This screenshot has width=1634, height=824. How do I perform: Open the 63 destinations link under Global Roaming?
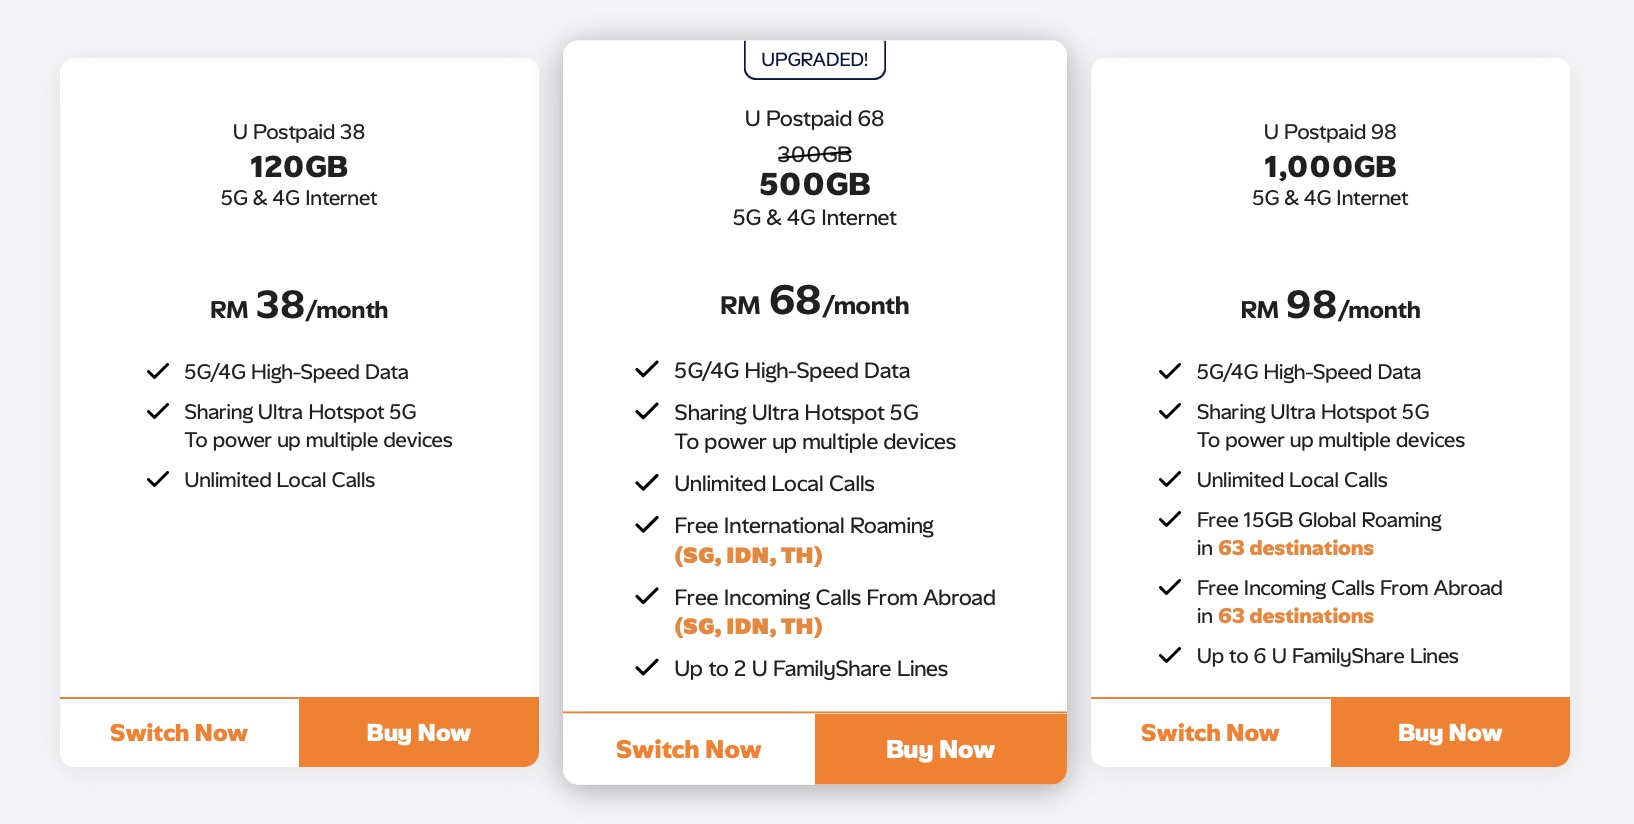[x=1296, y=548]
